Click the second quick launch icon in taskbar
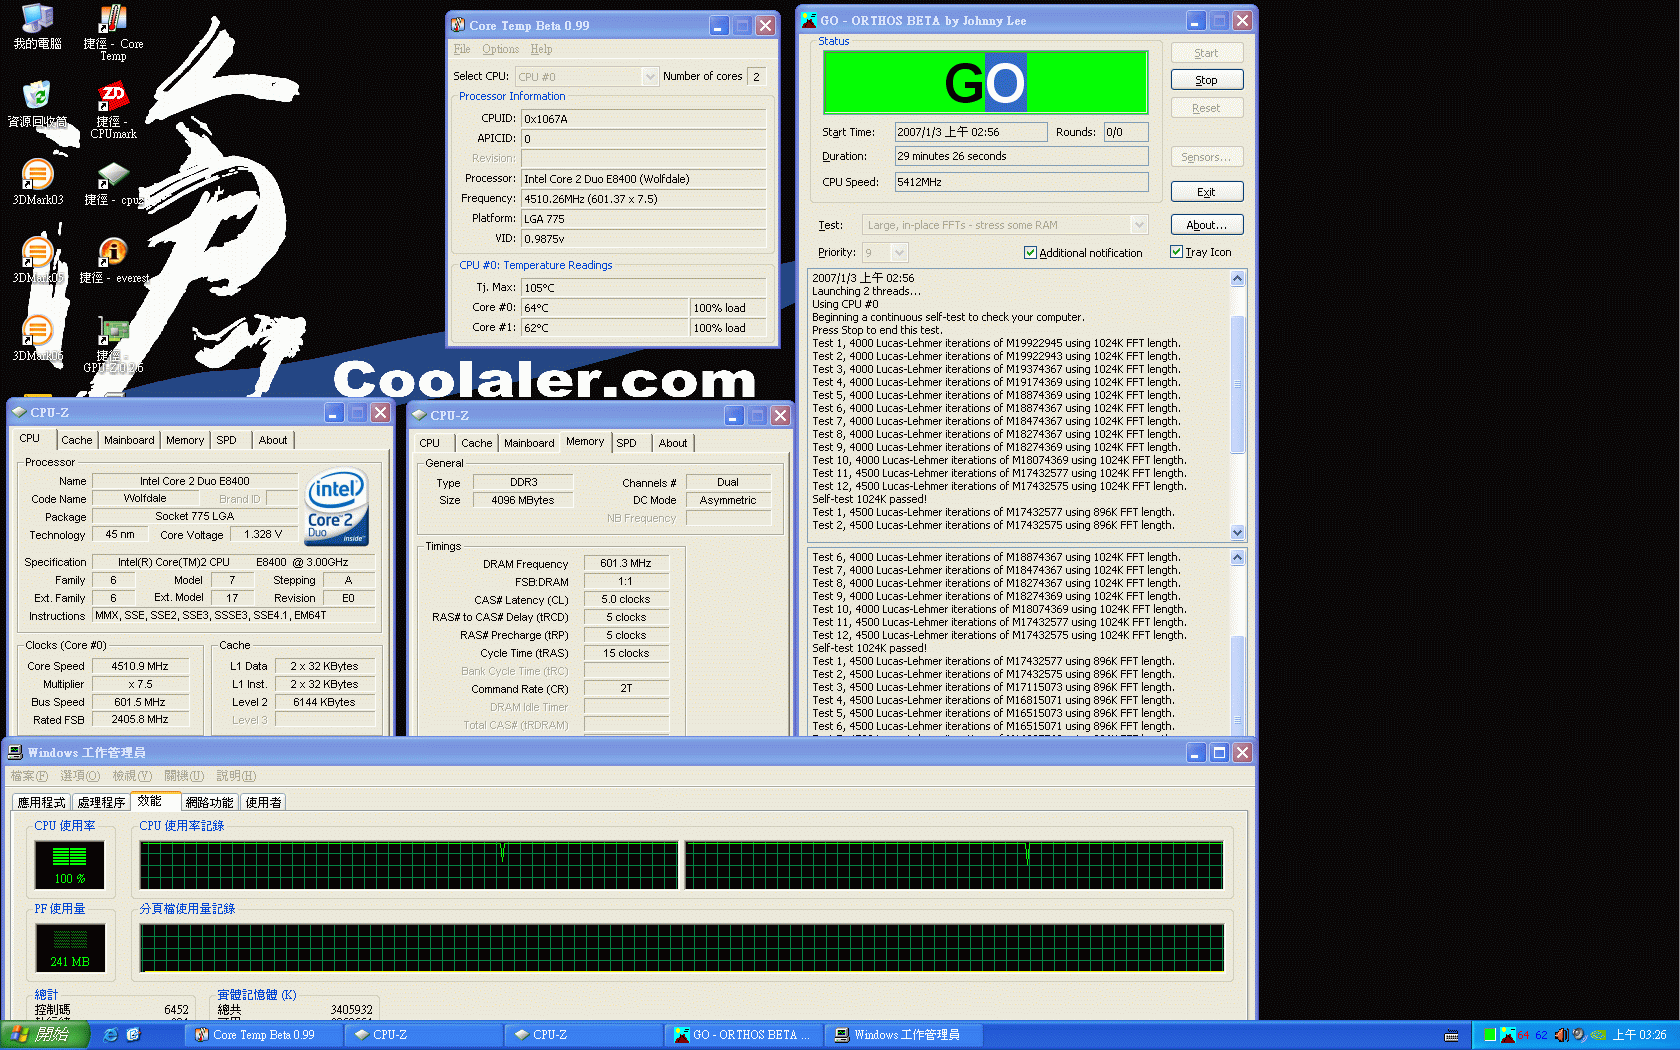Screen dimensions: 1680x1050 click(x=133, y=1035)
